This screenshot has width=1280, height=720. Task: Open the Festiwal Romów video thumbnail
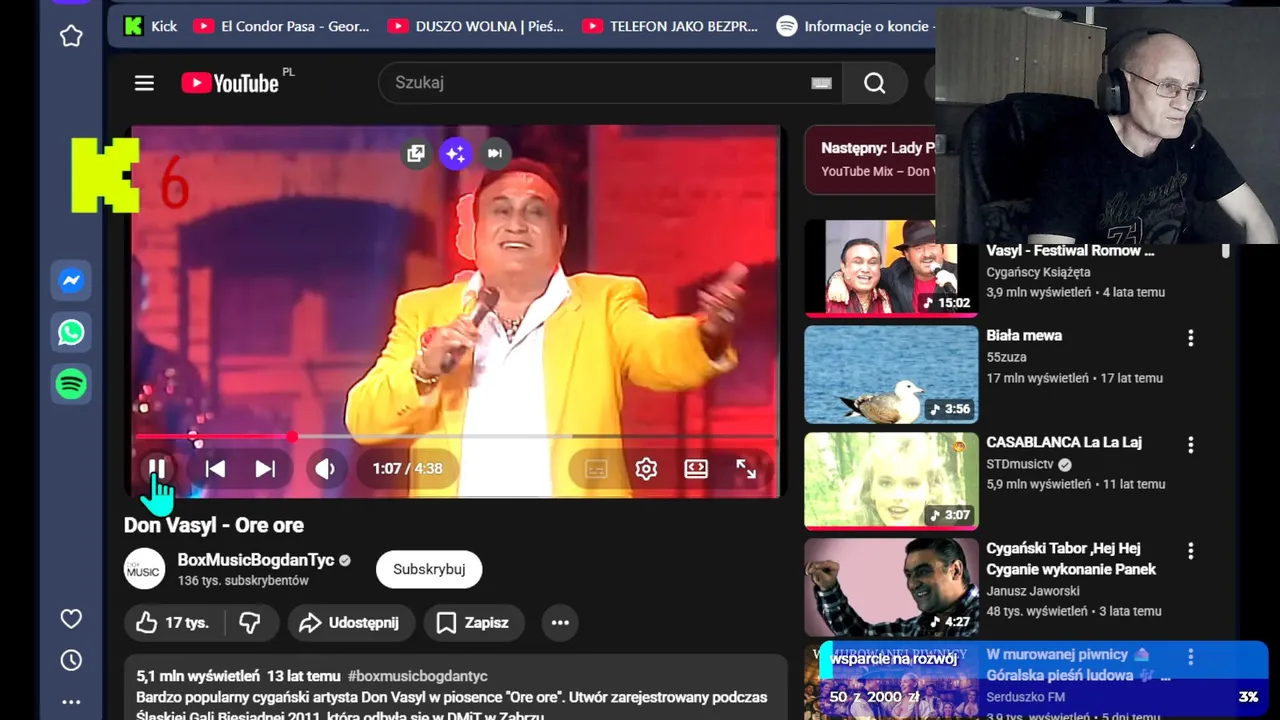pos(891,268)
